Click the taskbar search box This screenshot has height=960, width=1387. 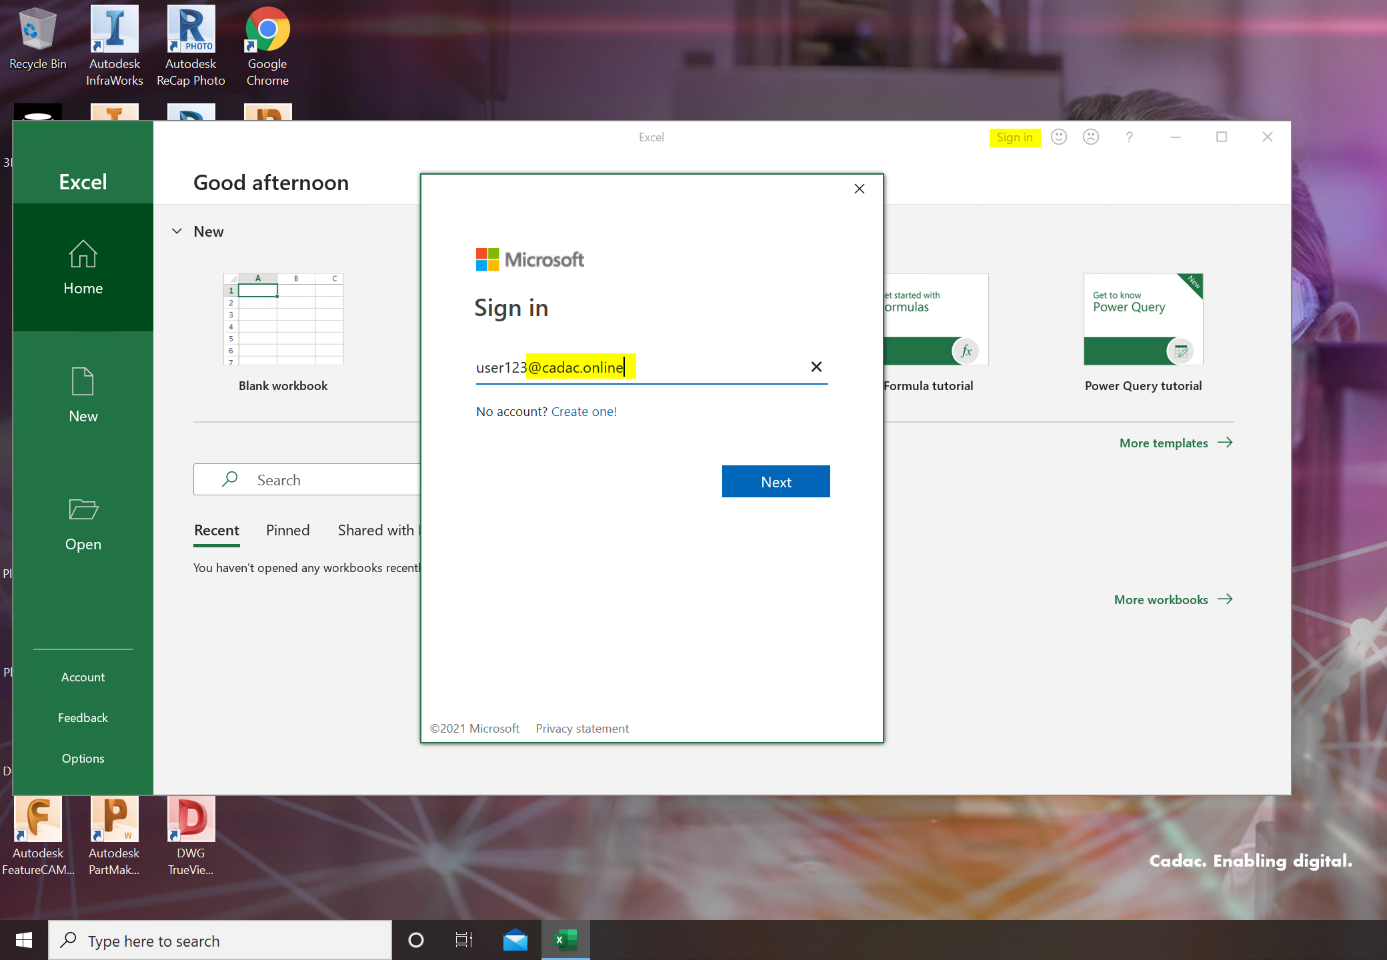(220, 941)
